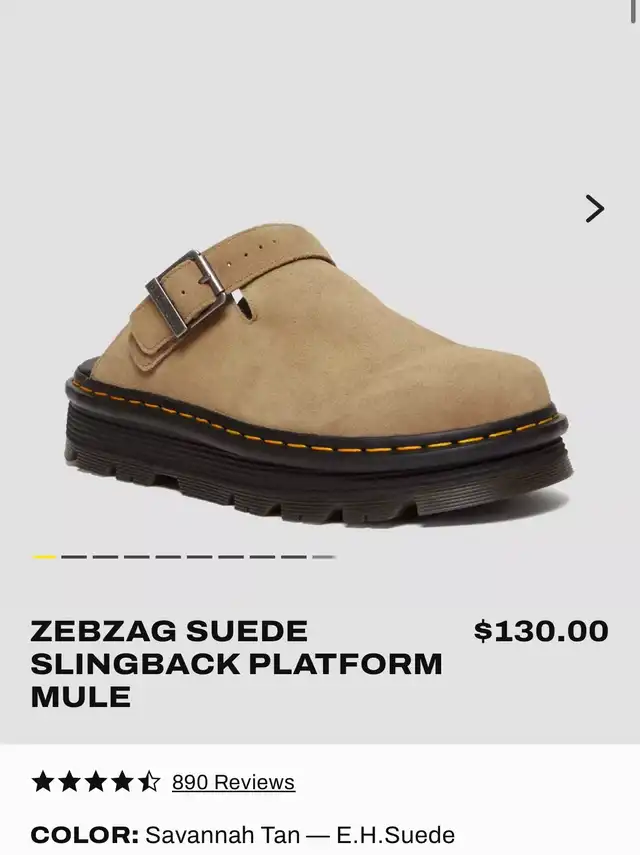Select the yellow first carousel indicator dash
Image resolution: width=640 pixels, height=855 pixels.
pyautogui.click(x=44, y=557)
